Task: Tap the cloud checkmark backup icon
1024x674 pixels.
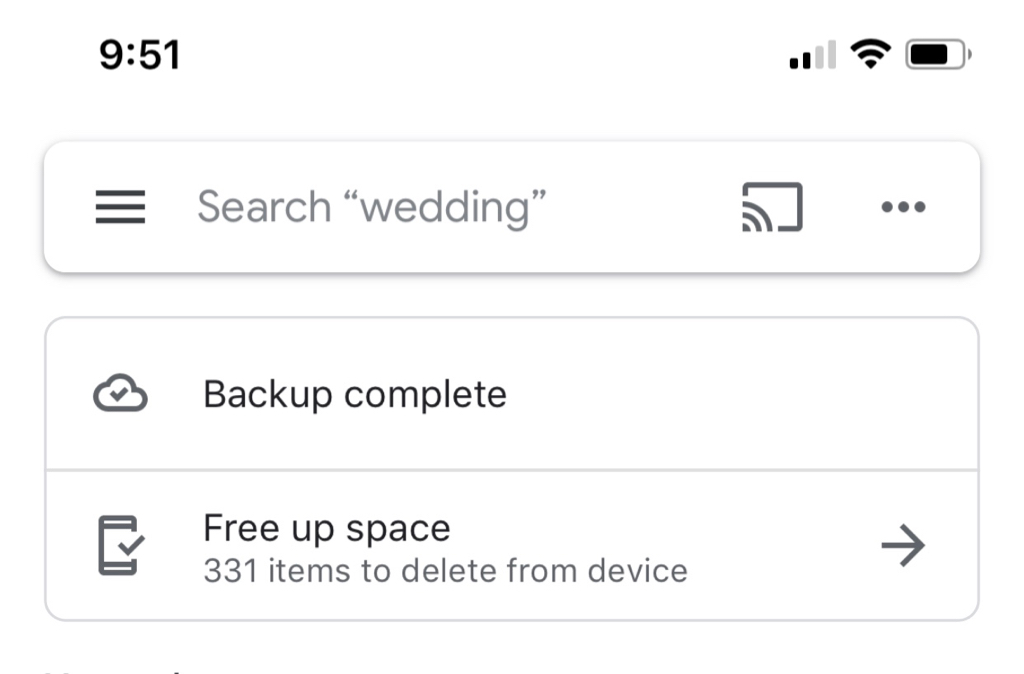Action: 120,393
